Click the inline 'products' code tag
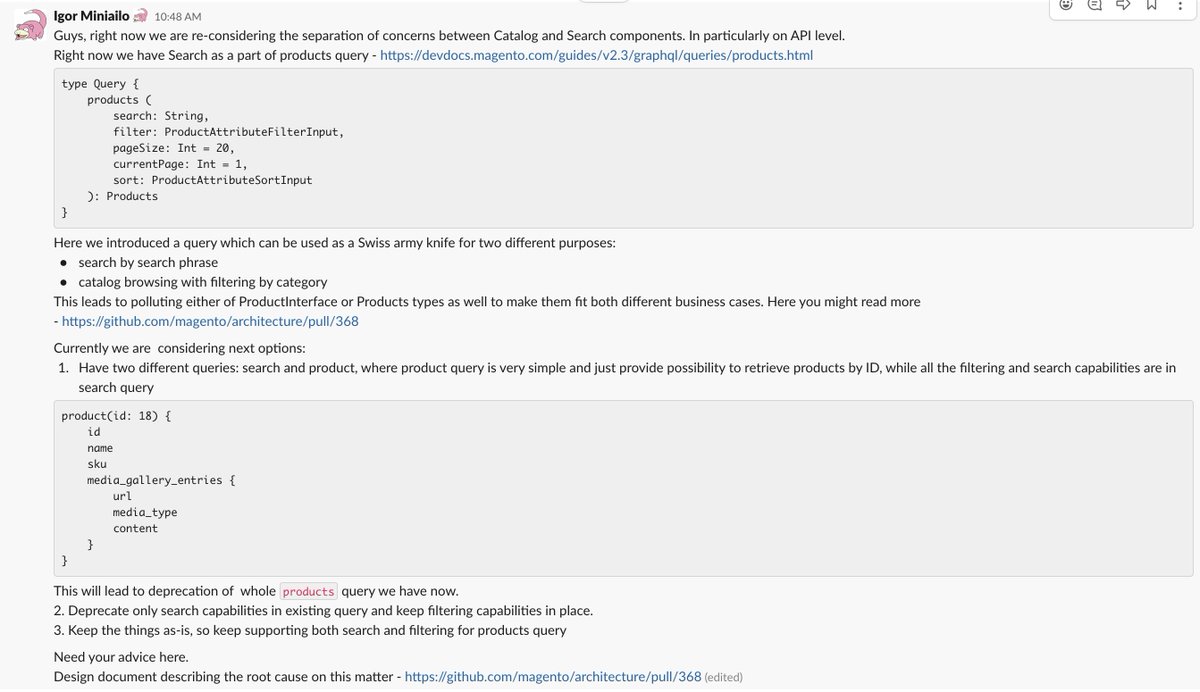The width and height of the screenshot is (1200, 692). (x=308, y=591)
